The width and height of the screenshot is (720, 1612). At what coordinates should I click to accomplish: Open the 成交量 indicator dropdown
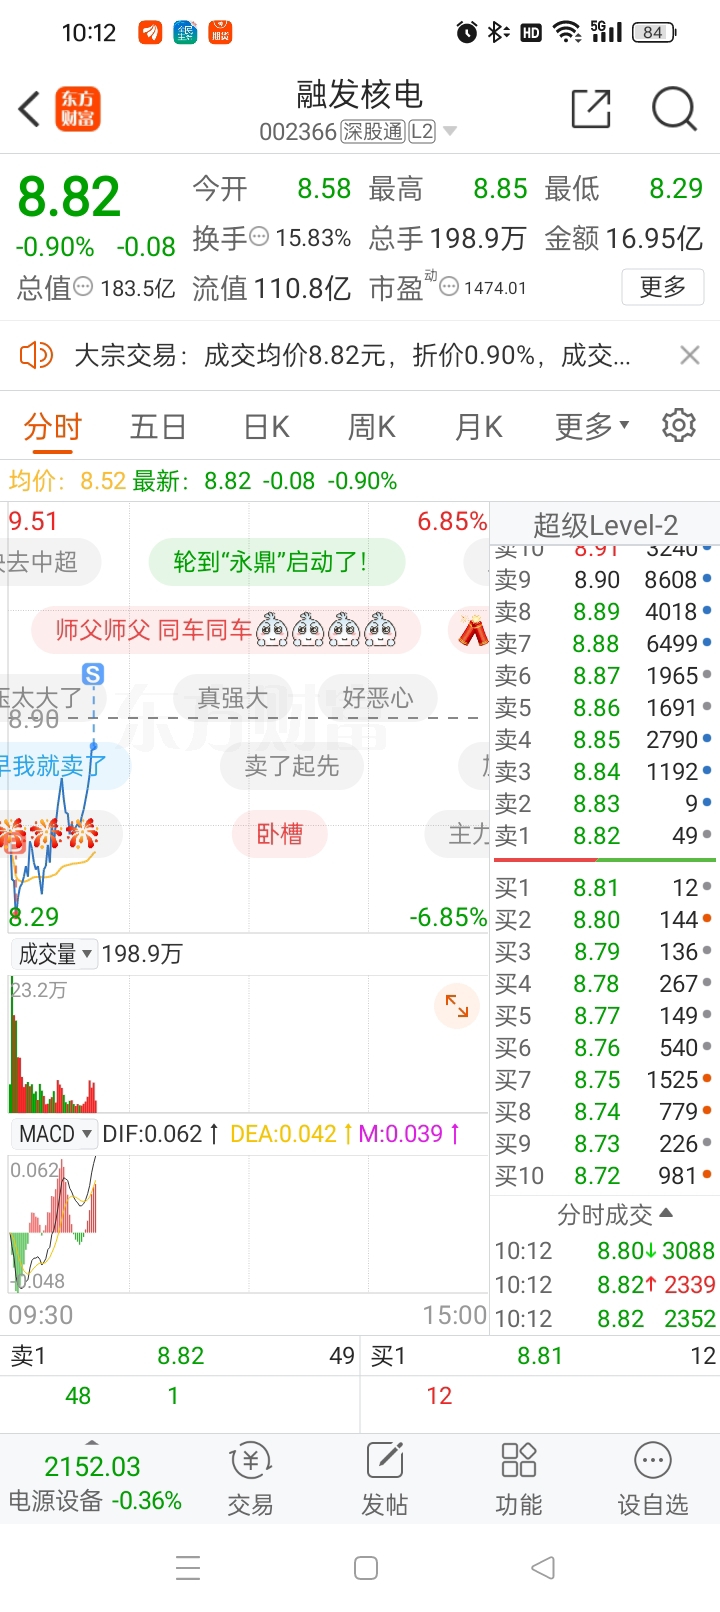click(x=55, y=954)
